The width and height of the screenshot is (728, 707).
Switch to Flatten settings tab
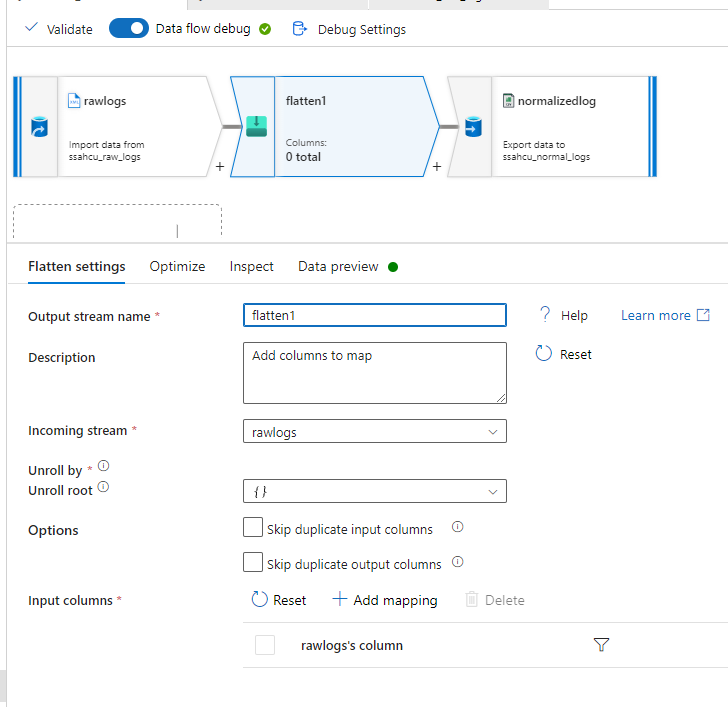[x=77, y=266]
